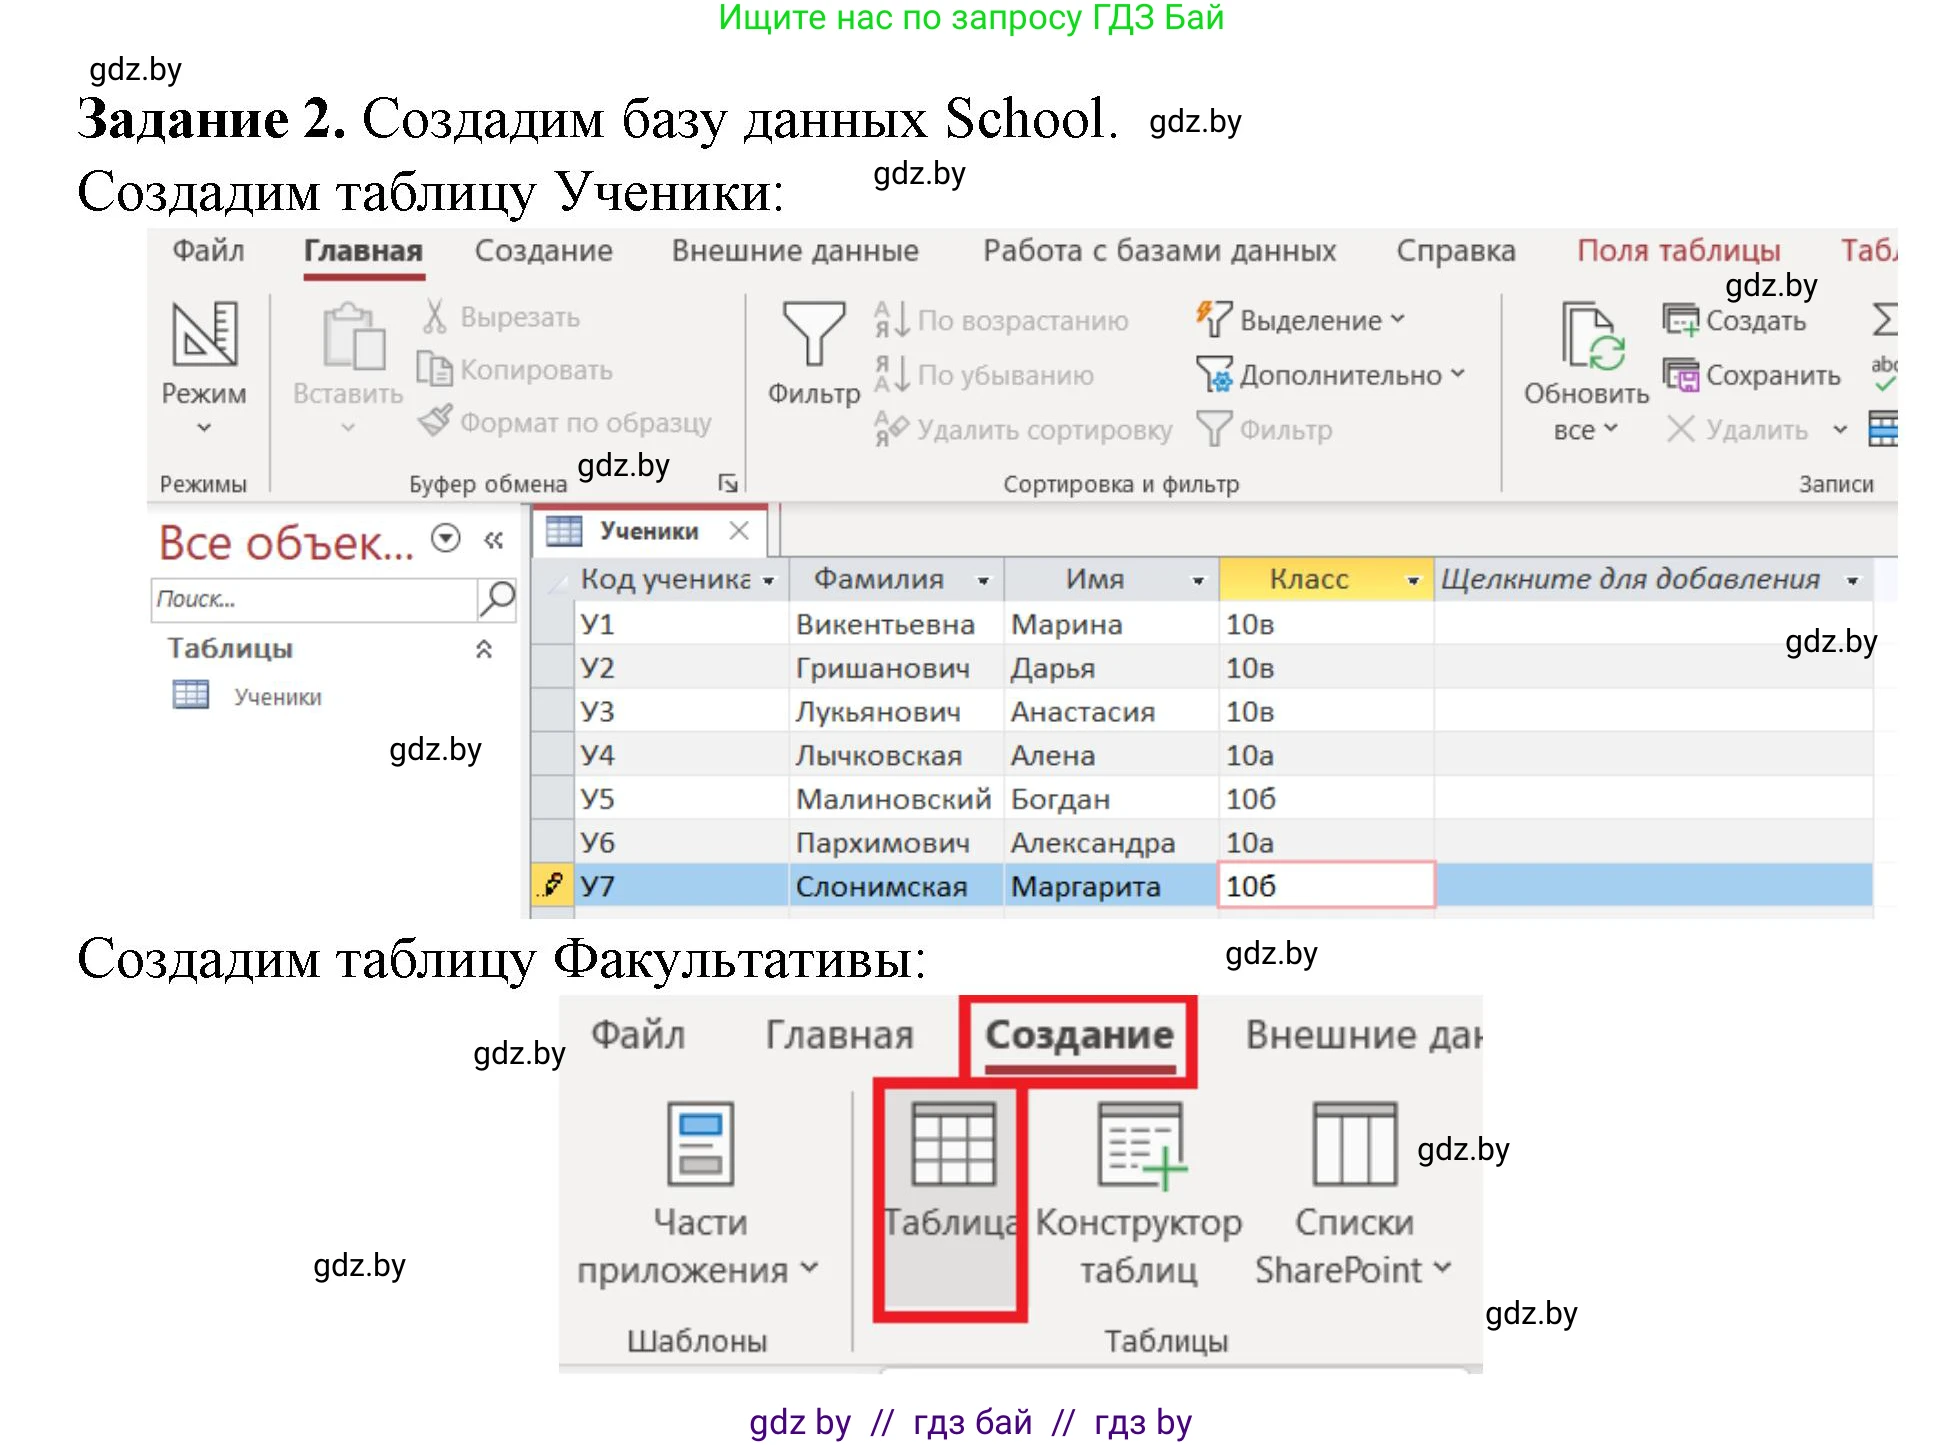Collapse the navigation pane with double chevron
The height and width of the screenshot is (1445, 1945).
493,541
